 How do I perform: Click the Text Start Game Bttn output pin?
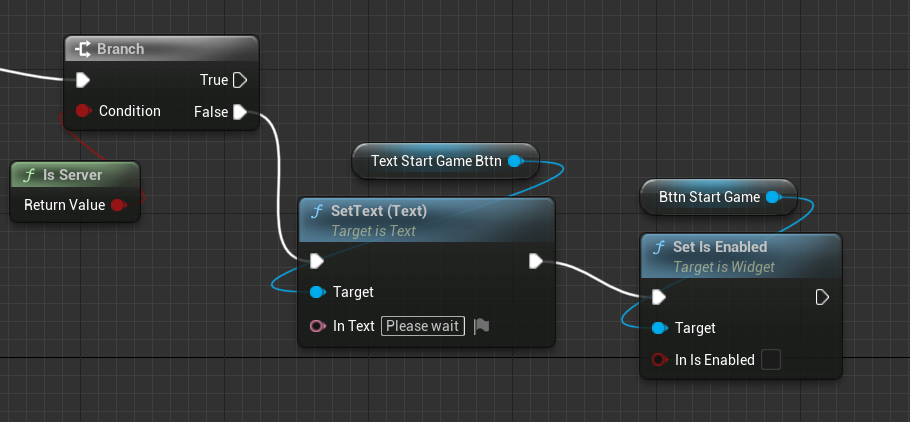[x=514, y=161]
